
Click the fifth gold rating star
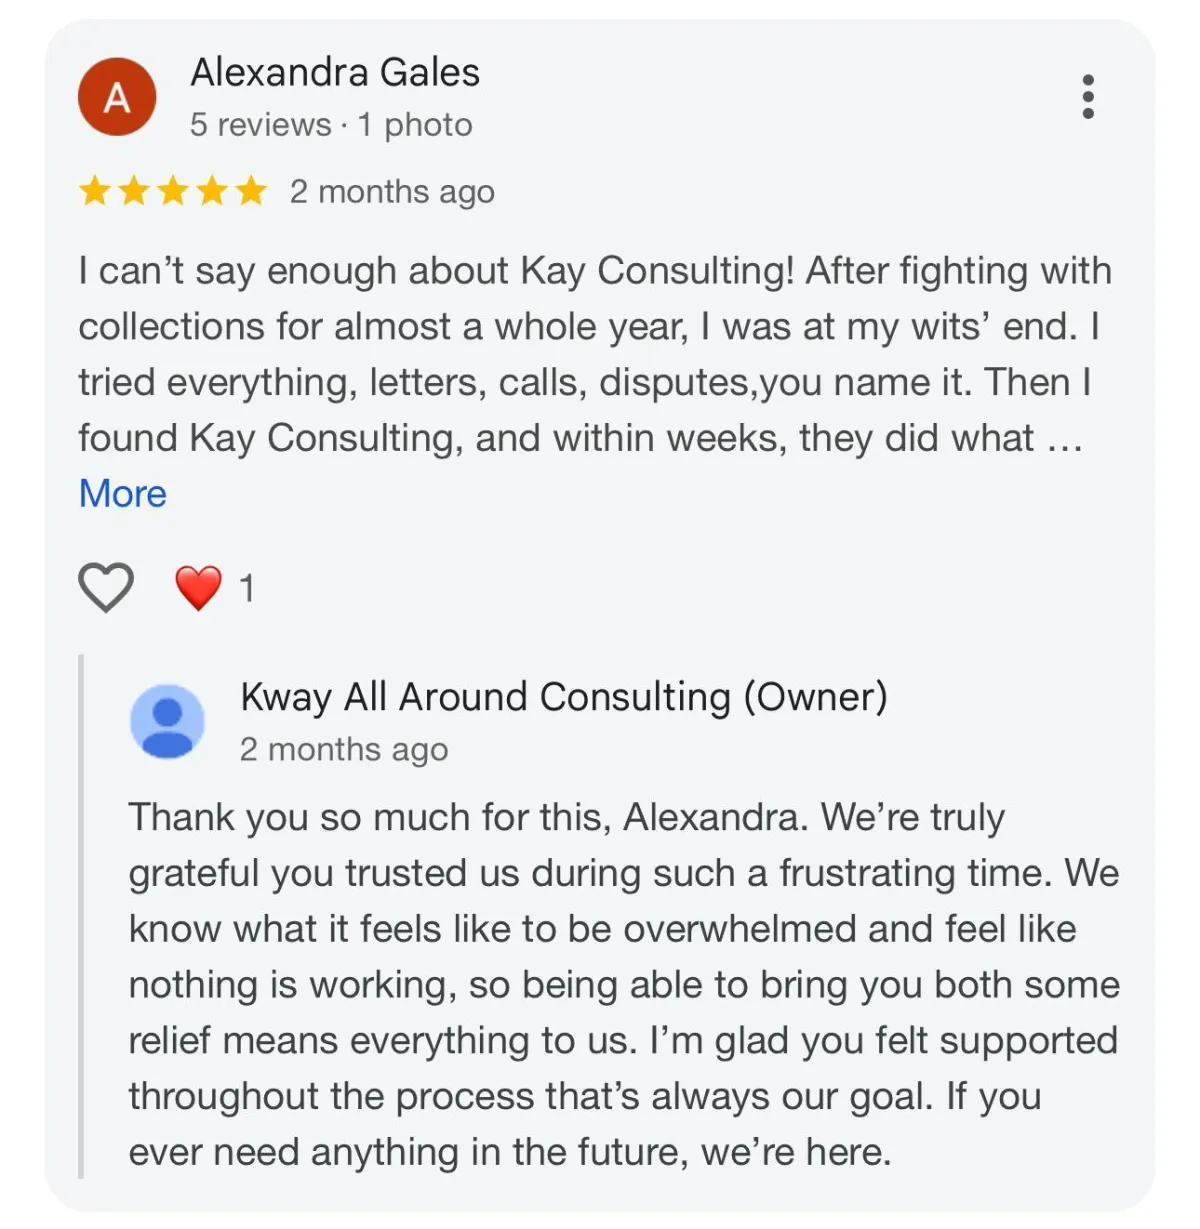pyautogui.click(x=251, y=190)
